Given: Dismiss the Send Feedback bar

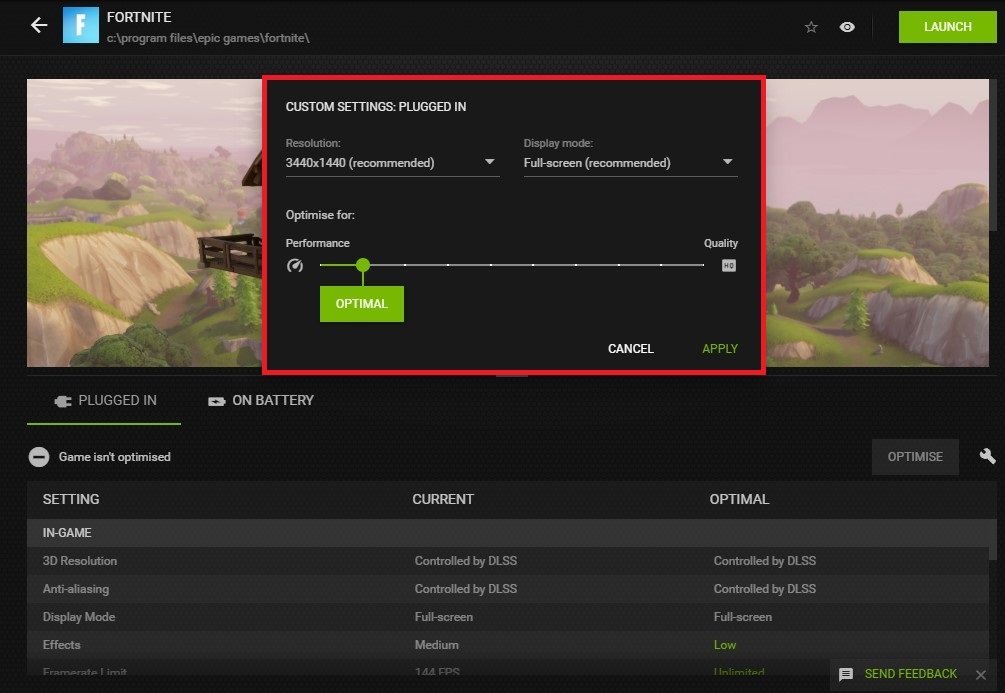Looking at the screenshot, I should tap(981, 674).
